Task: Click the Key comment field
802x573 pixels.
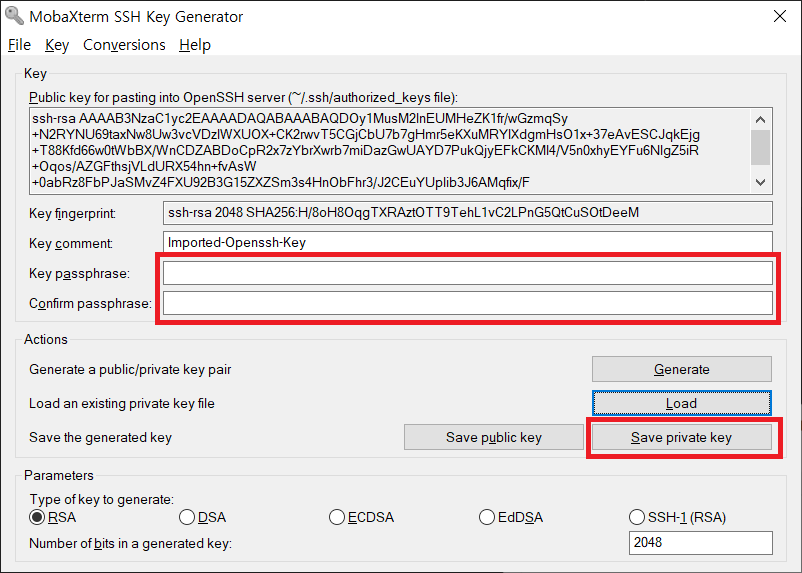Action: pyautogui.click(x=467, y=243)
